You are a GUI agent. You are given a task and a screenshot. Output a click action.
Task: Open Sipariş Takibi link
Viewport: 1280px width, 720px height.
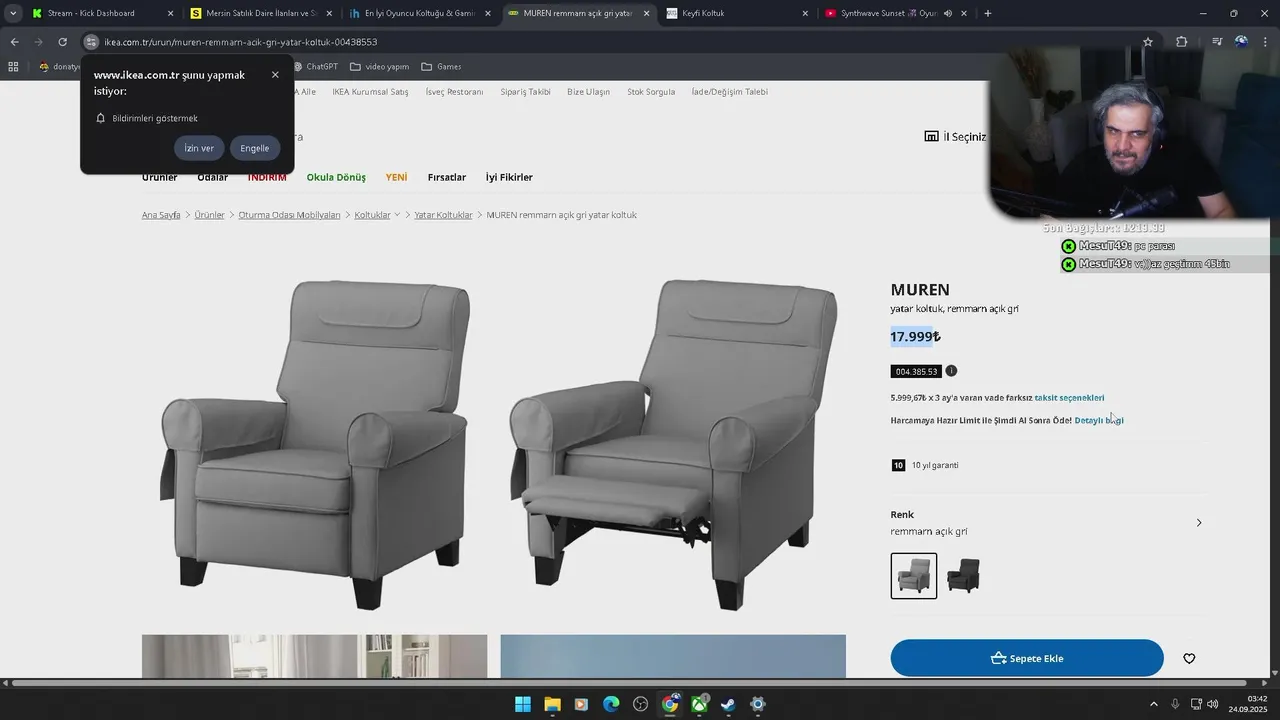pyautogui.click(x=525, y=92)
